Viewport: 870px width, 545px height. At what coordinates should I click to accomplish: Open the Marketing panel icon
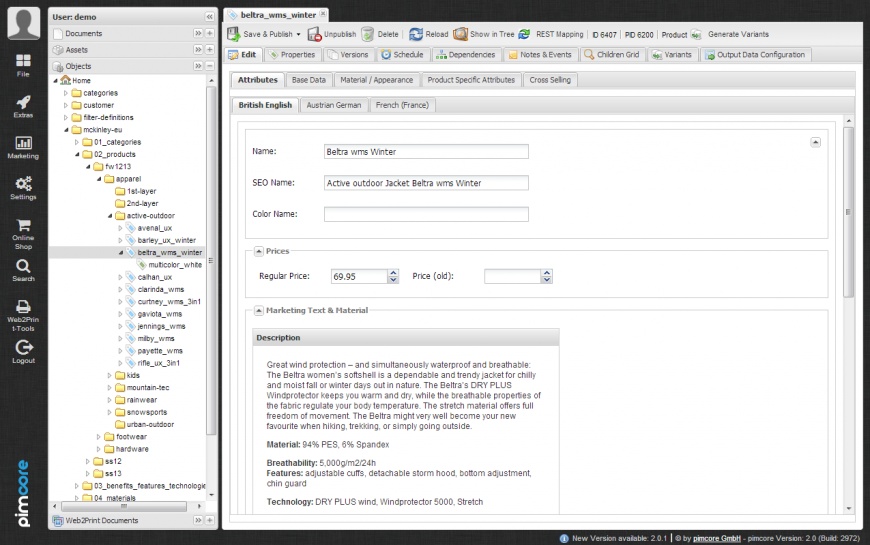coord(23,147)
